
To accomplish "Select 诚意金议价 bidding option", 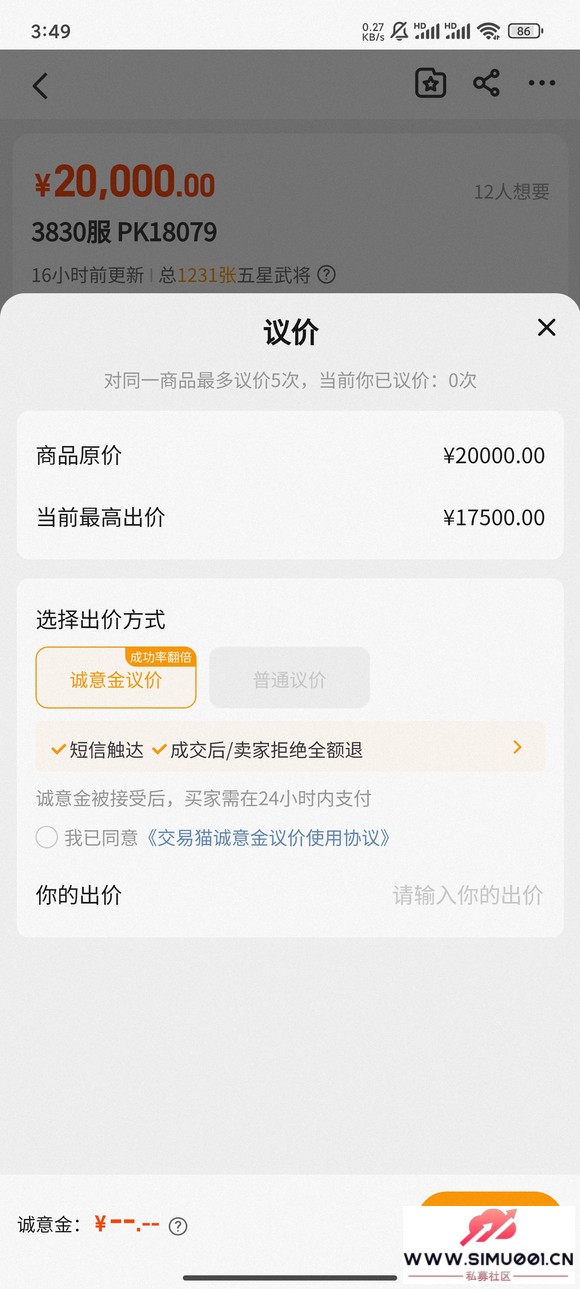I will 116,678.
